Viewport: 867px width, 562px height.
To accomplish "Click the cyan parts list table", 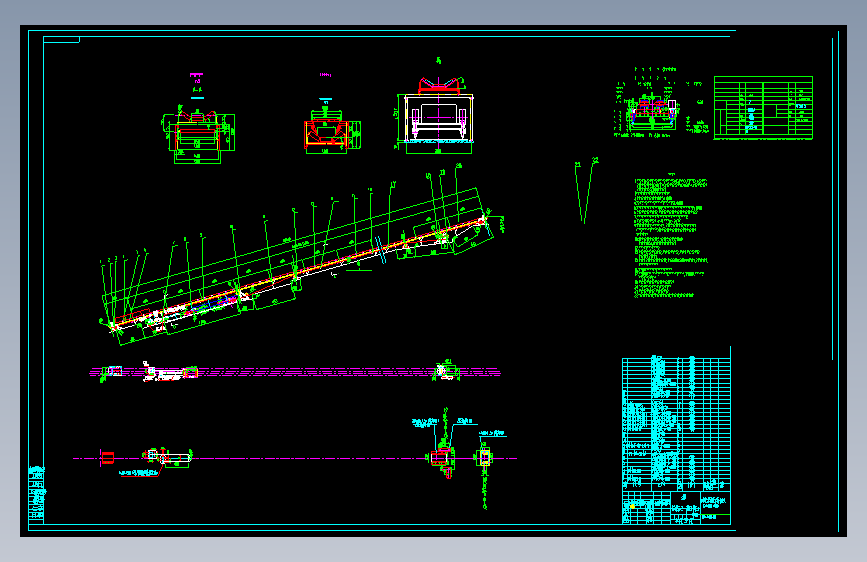I will tap(676, 423).
